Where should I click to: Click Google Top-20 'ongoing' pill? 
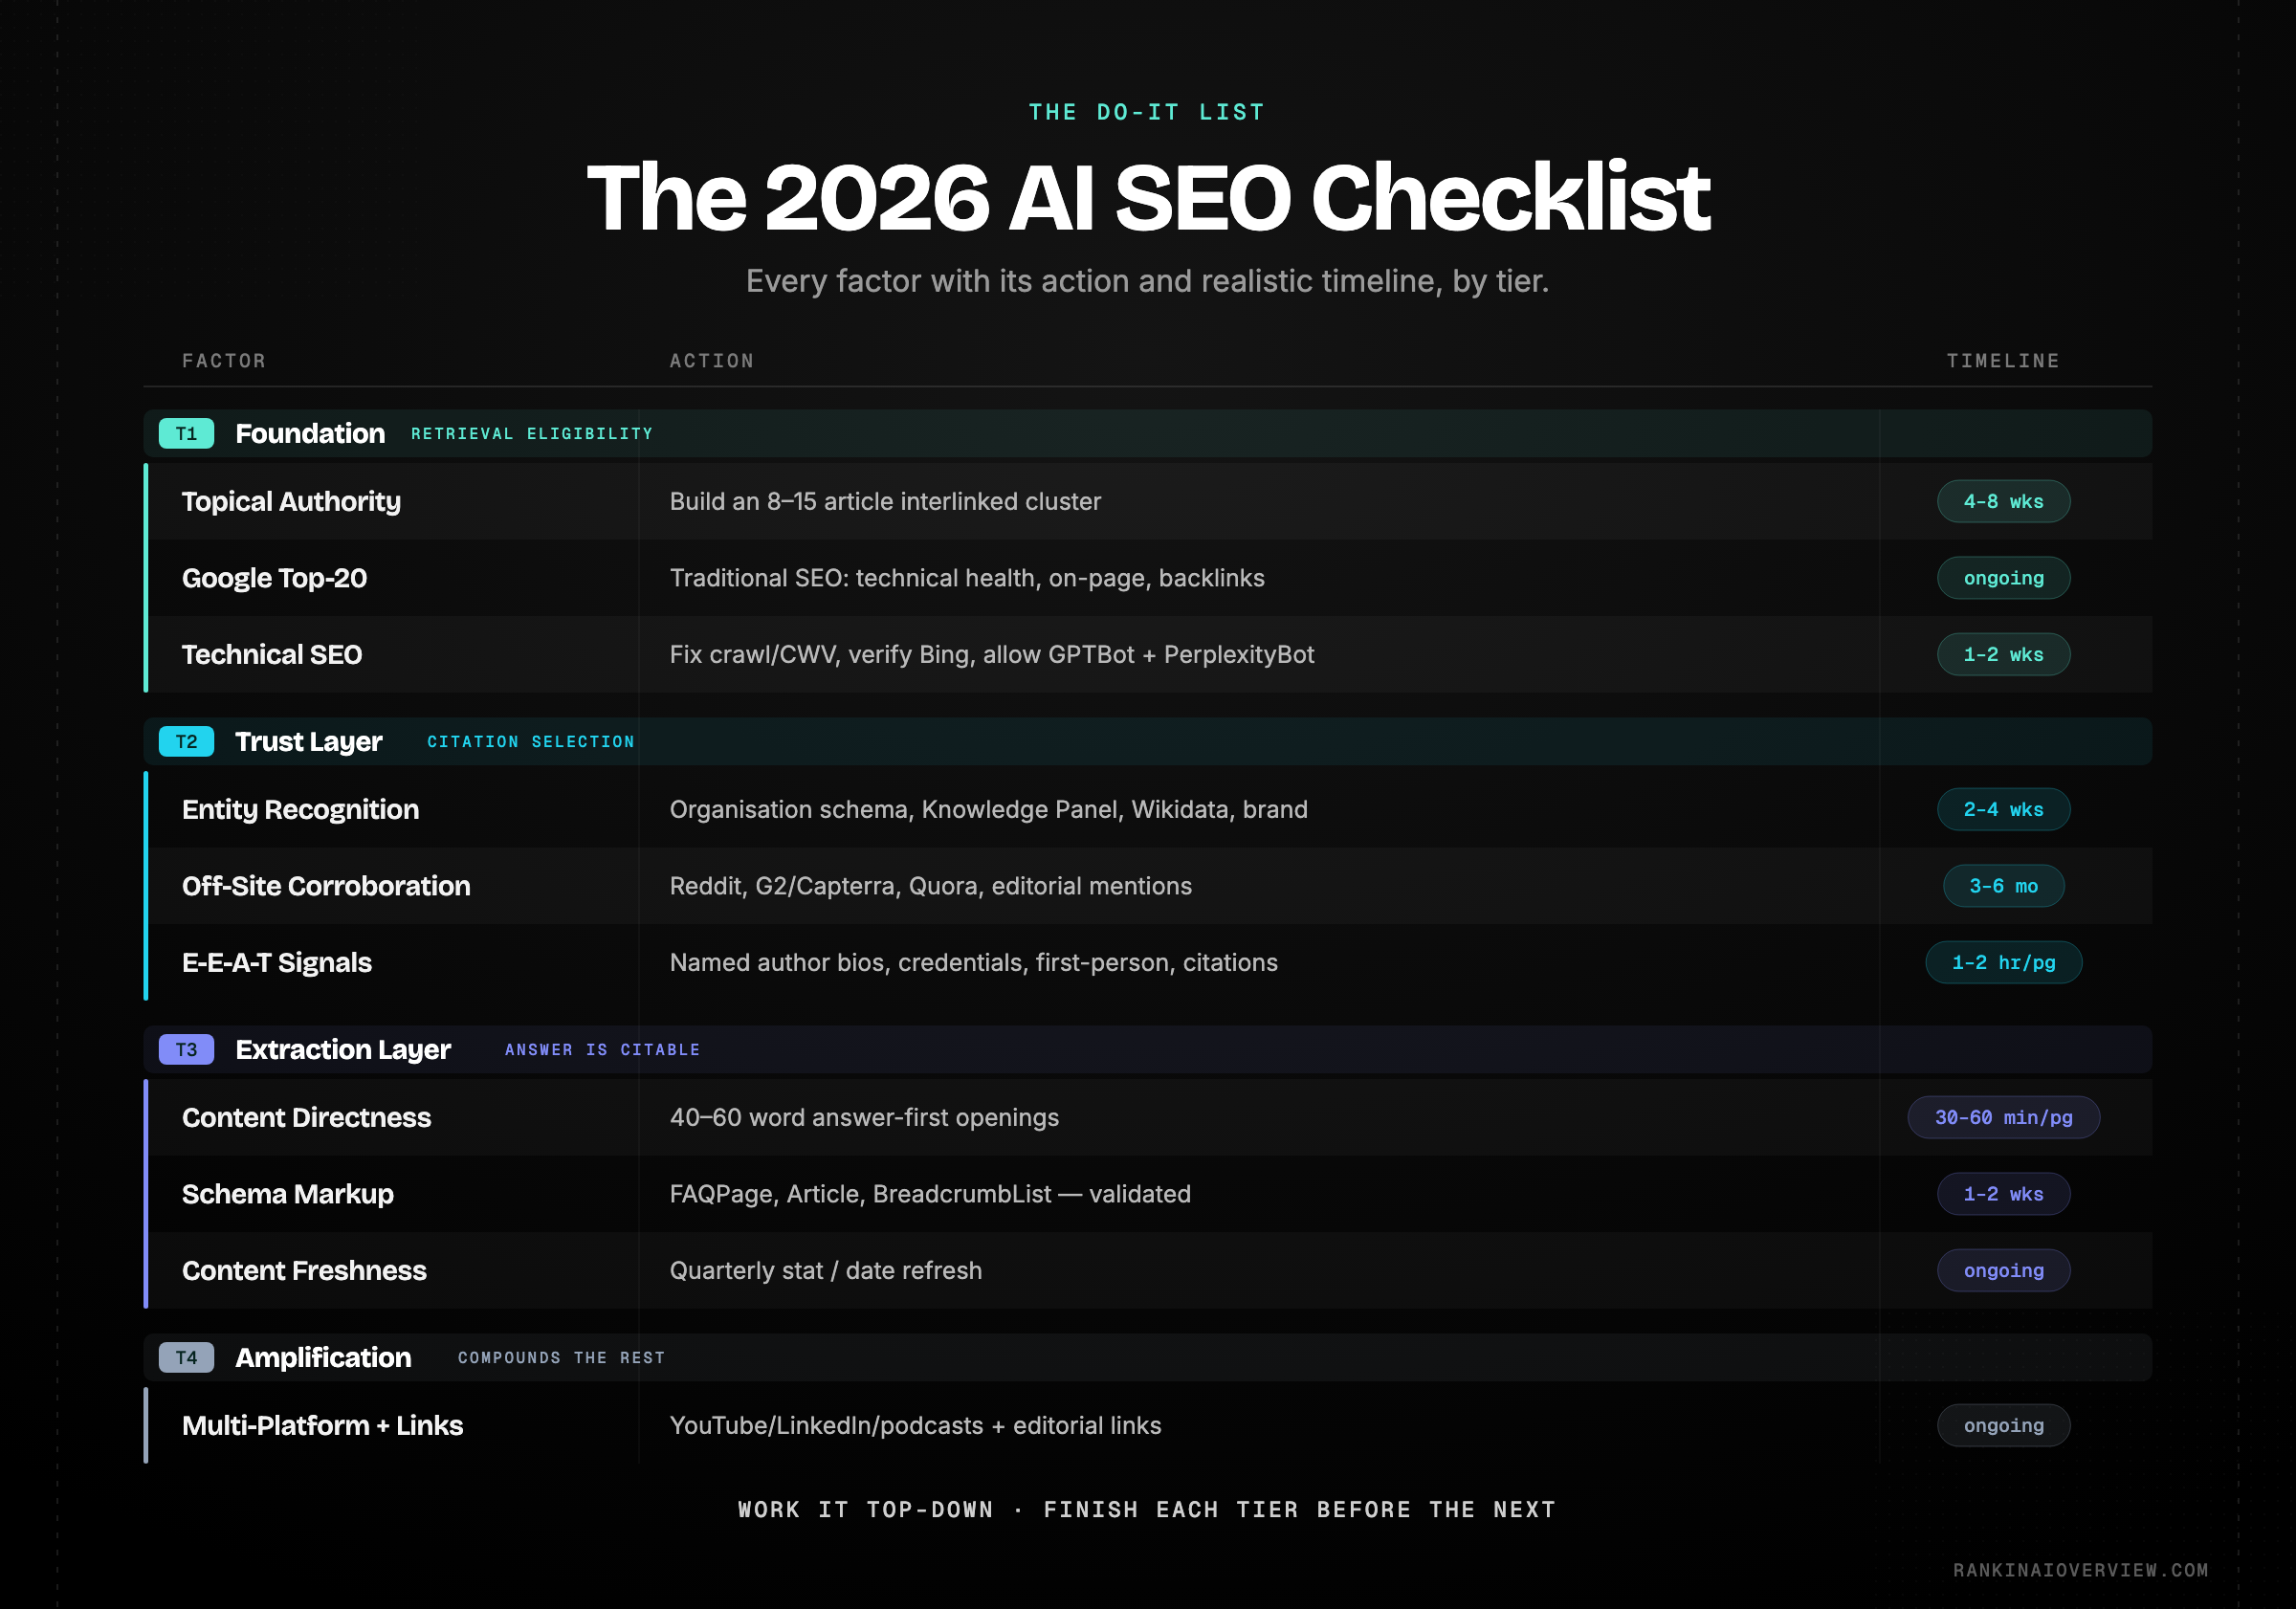pos(2003,578)
